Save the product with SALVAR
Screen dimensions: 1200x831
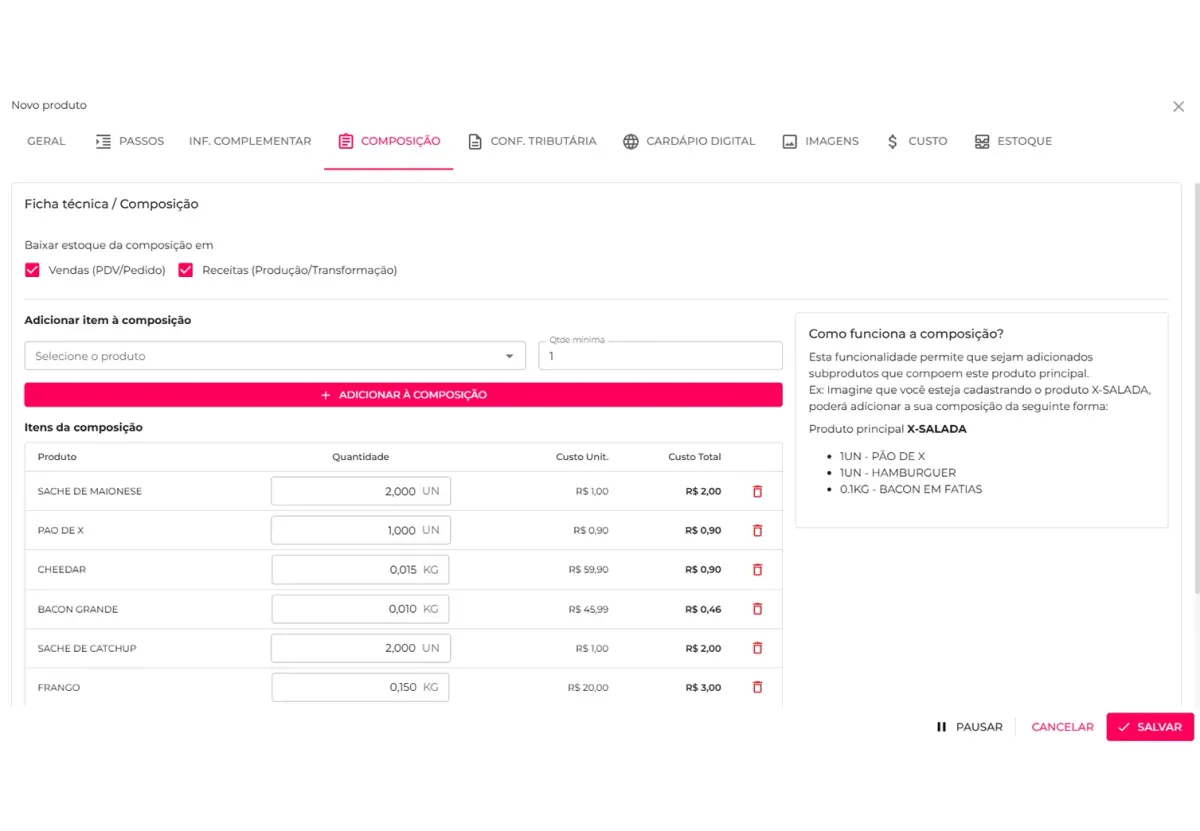[x=1150, y=727]
